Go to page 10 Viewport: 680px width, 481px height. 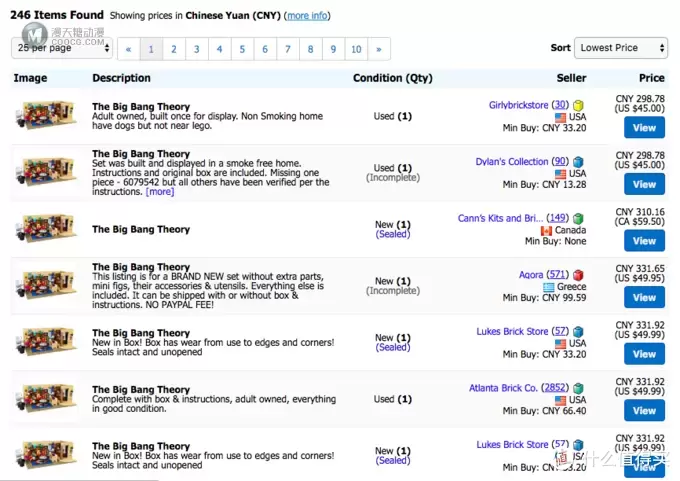(356, 49)
